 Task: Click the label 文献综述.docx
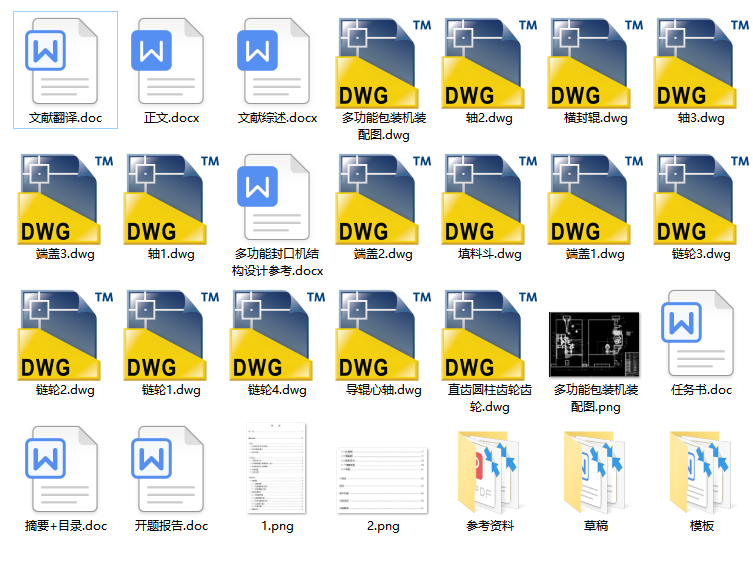pos(278,118)
